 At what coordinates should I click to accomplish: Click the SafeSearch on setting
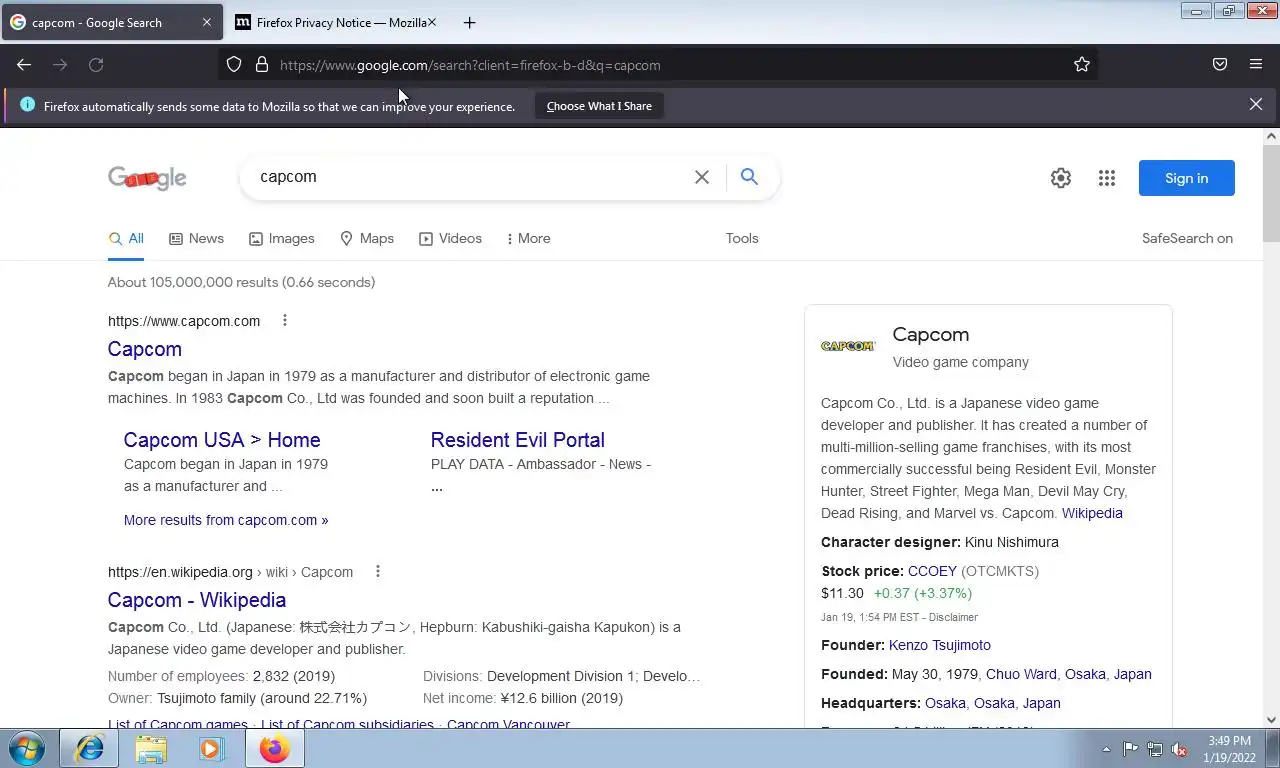(1187, 239)
